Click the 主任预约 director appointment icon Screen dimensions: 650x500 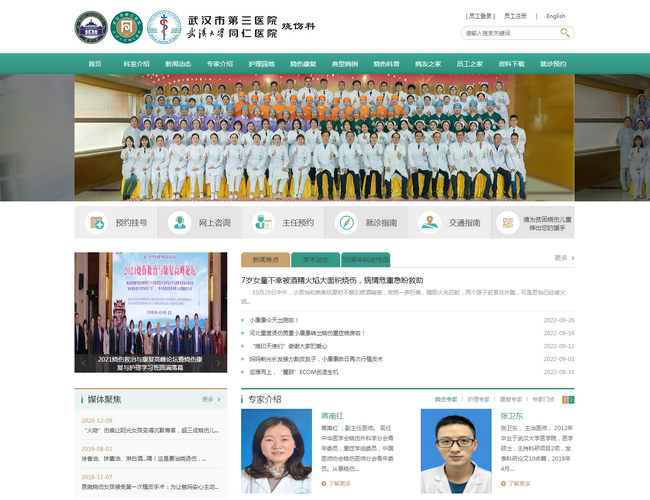[264, 223]
